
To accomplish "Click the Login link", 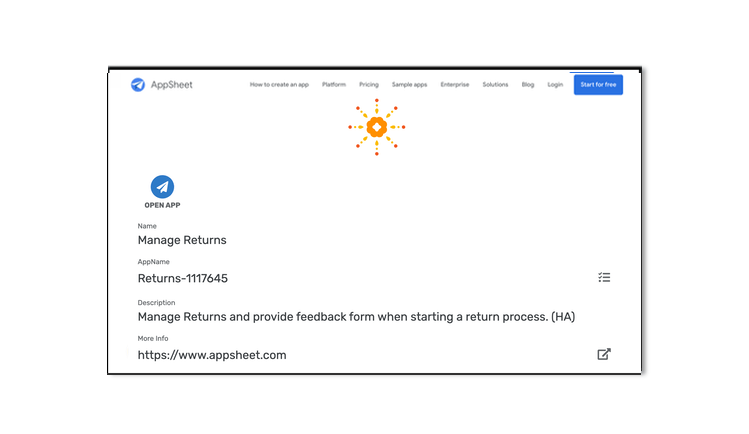I will tap(555, 85).
